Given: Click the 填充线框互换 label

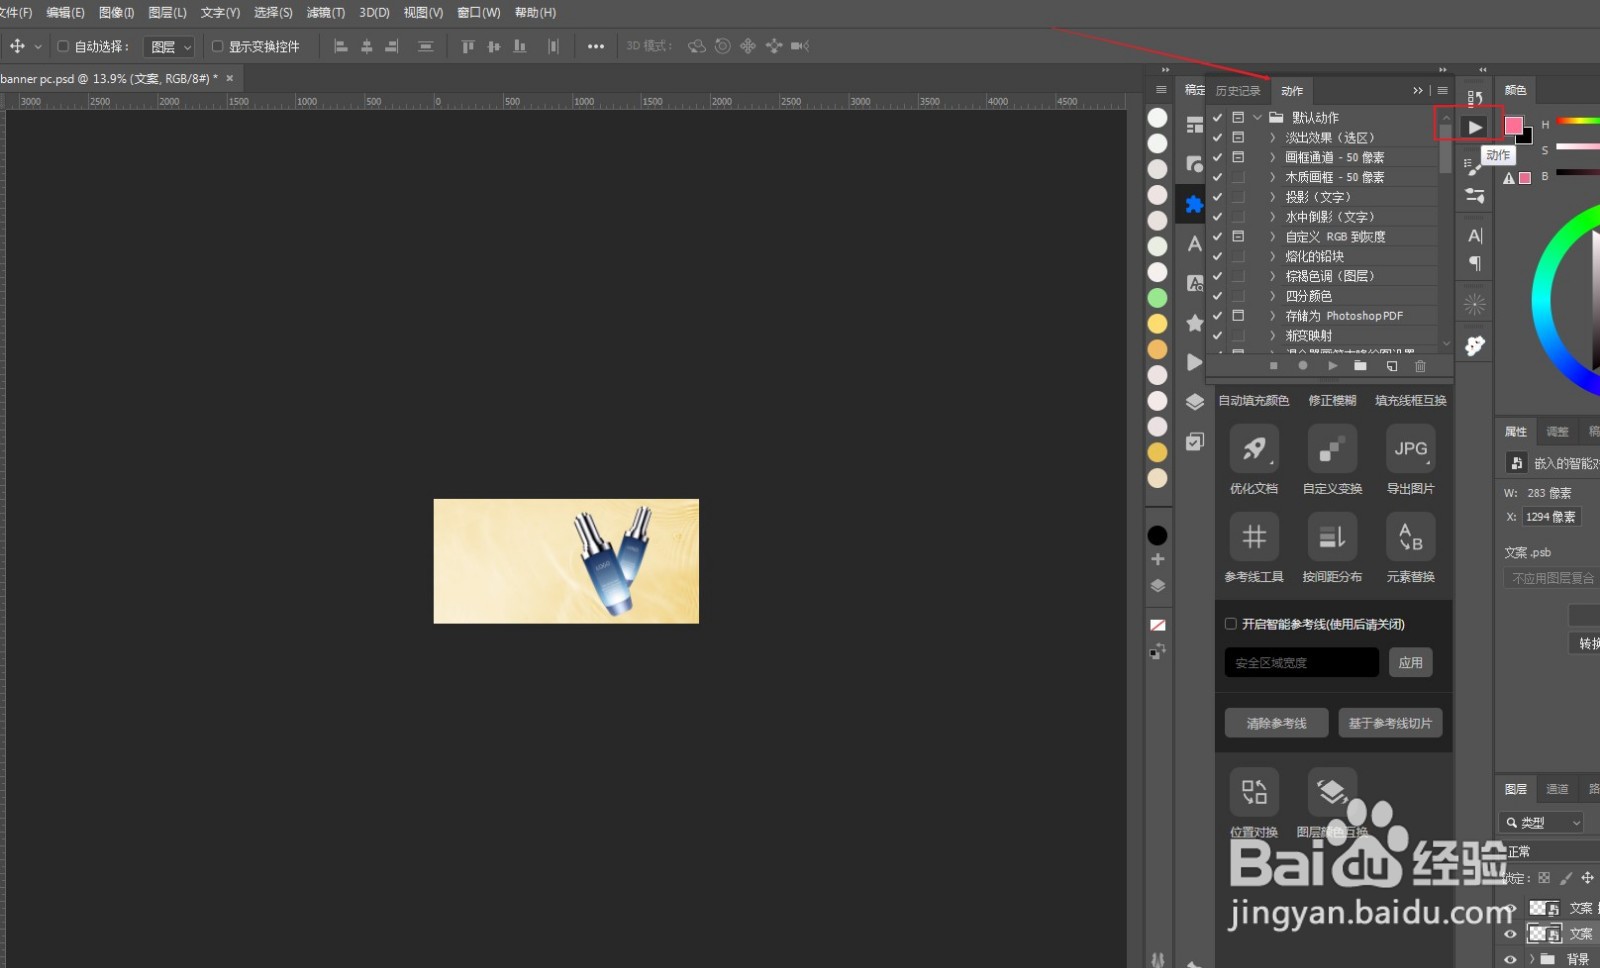Looking at the screenshot, I should pos(1410,400).
